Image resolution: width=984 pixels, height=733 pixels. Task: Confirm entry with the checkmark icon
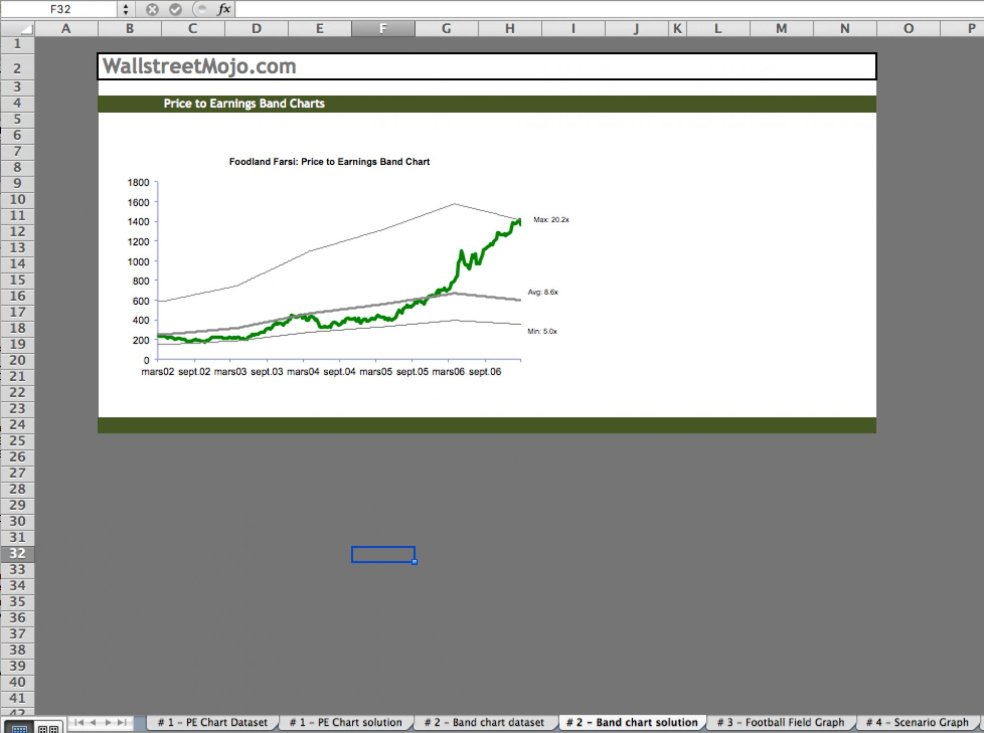tap(173, 9)
